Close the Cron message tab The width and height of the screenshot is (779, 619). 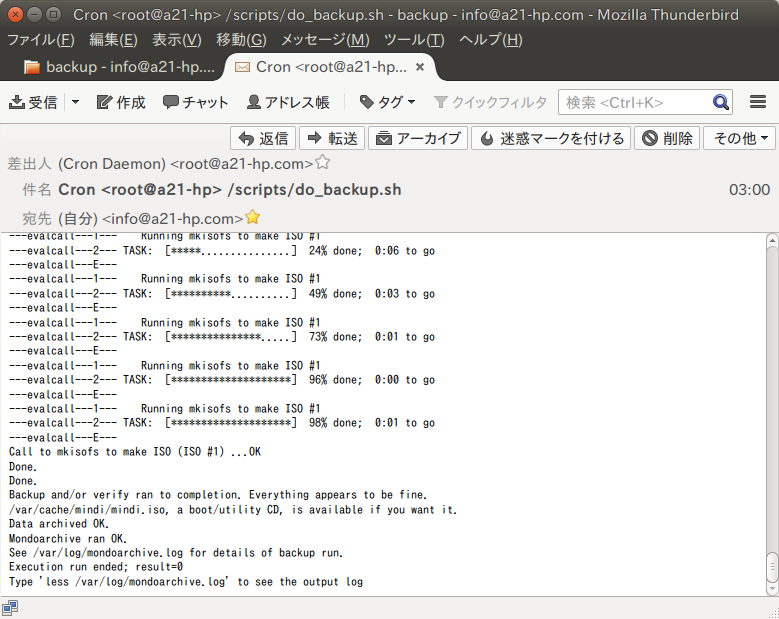(x=420, y=67)
